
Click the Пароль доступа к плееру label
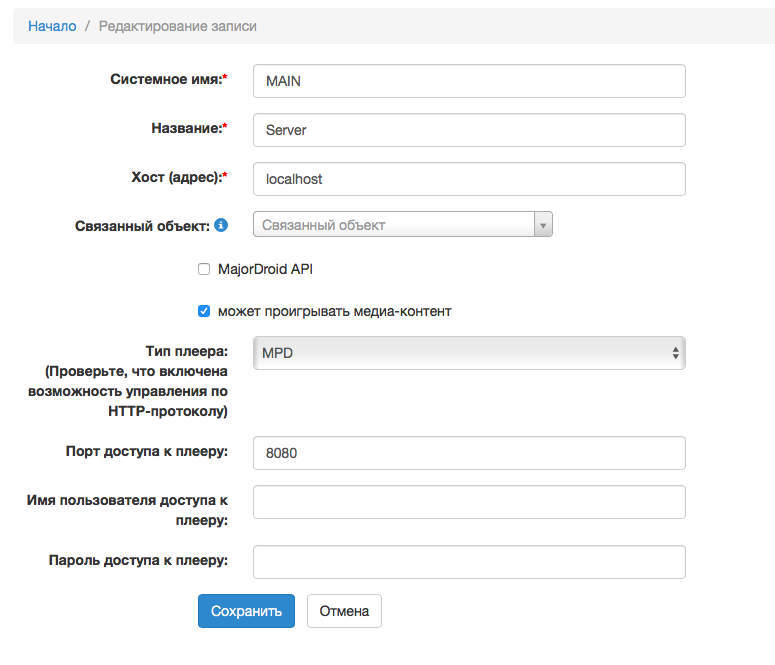tap(138, 560)
